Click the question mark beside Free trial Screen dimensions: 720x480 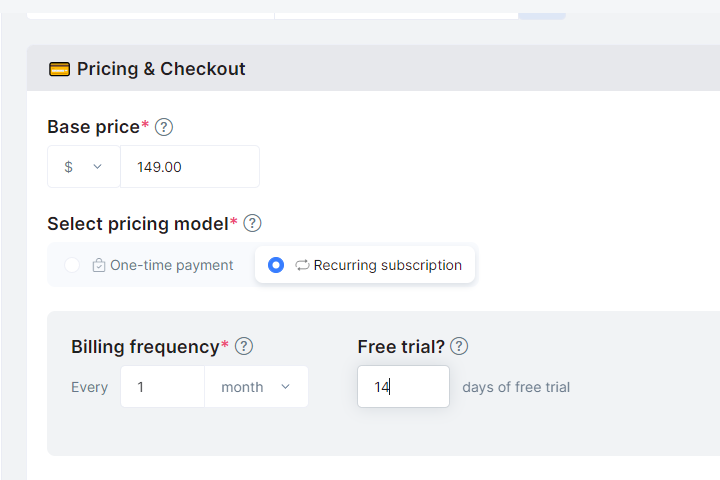pyautogui.click(x=459, y=346)
